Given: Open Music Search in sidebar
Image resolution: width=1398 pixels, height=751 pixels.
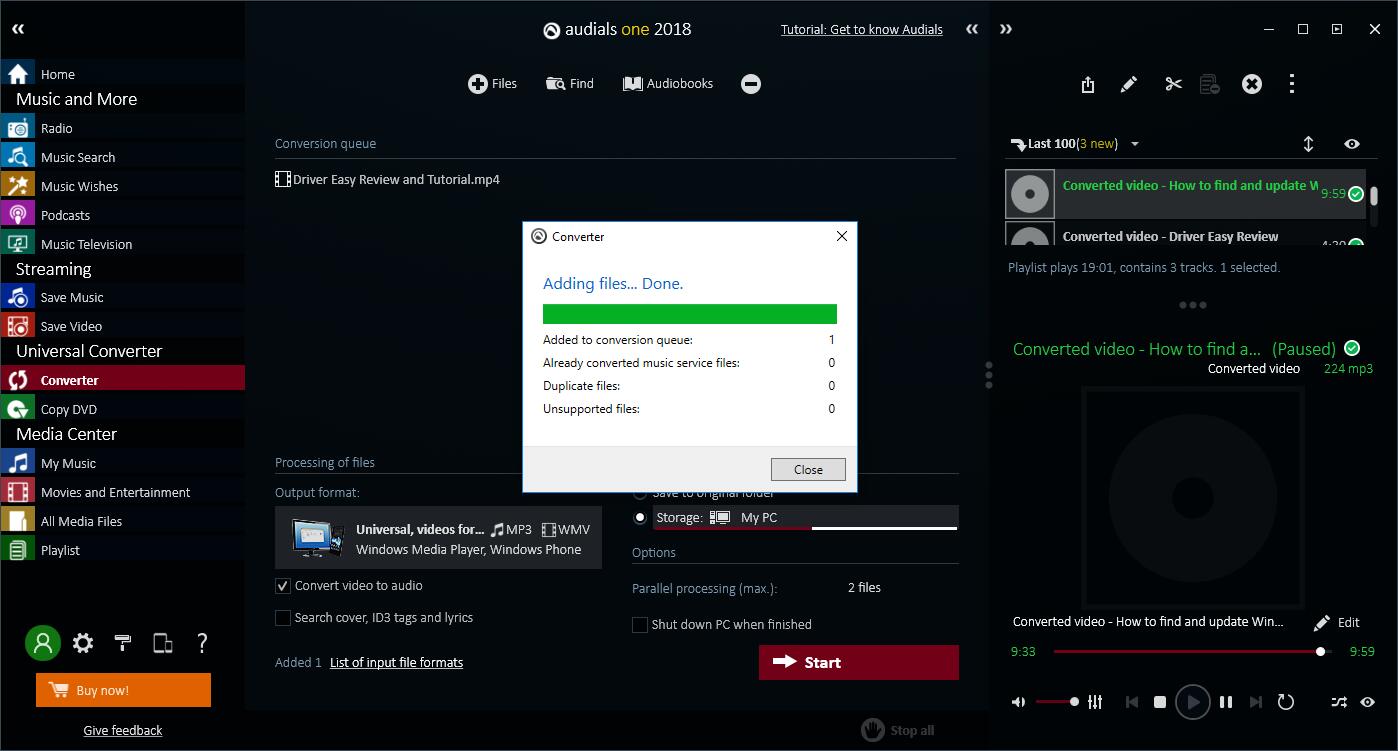Looking at the screenshot, I should pos(78,157).
